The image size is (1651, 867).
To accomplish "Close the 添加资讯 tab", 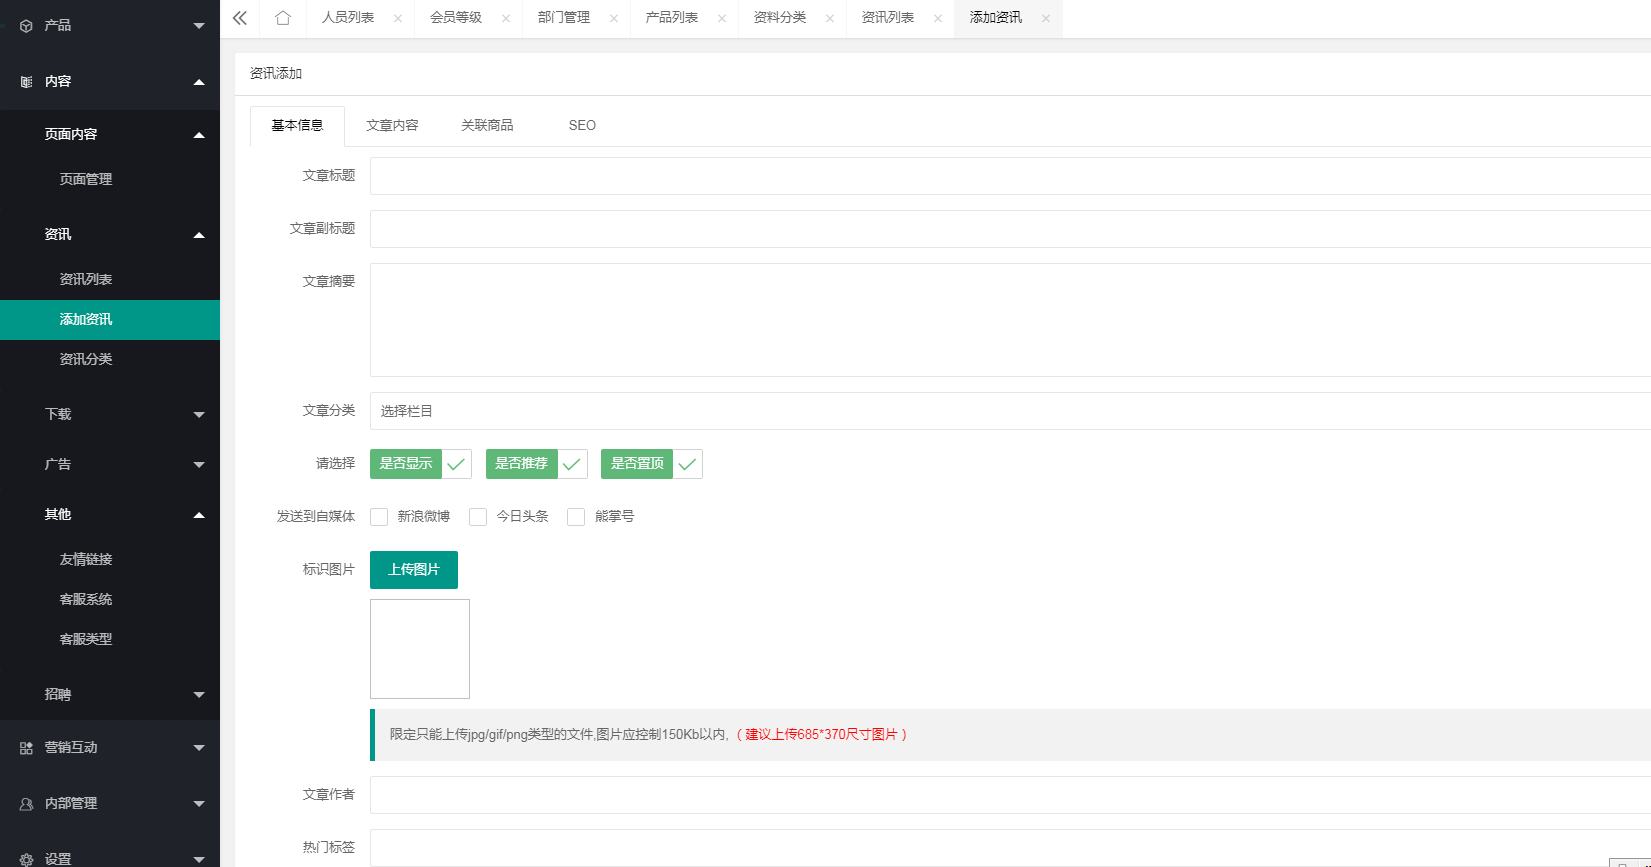I will pyautogui.click(x=1046, y=18).
